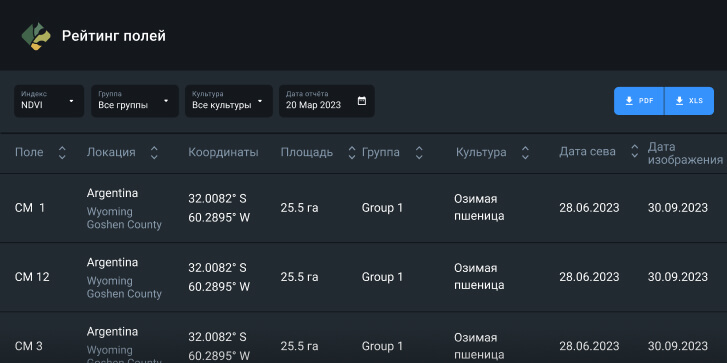Sort by Площадь column sort icon
The height and width of the screenshot is (363, 727).
pyautogui.click(x=352, y=153)
